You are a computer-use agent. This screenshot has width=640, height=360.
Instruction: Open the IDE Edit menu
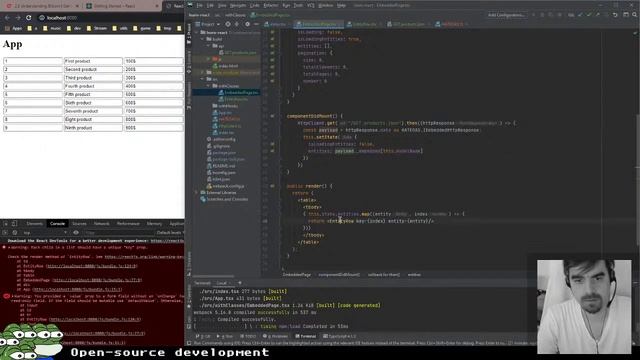coord(210,5)
